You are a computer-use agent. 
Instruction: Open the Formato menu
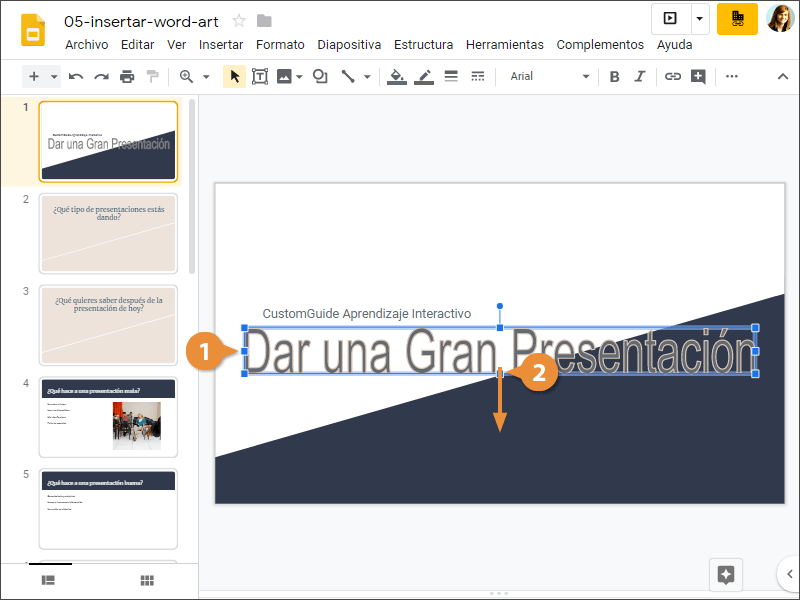pyautogui.click(x=280, y=45)
